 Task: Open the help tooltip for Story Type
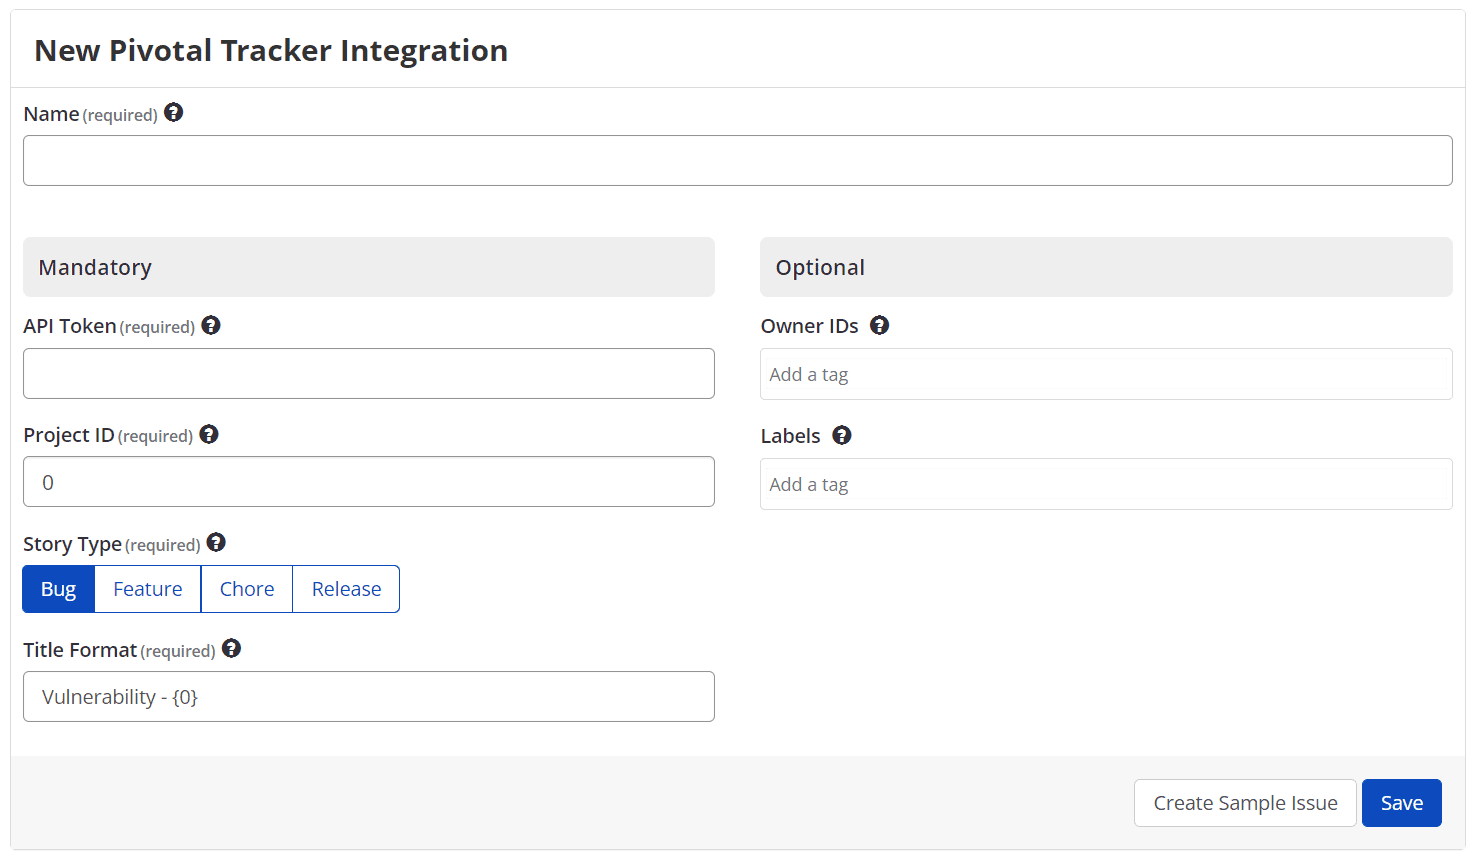click(x=216, y=543)
